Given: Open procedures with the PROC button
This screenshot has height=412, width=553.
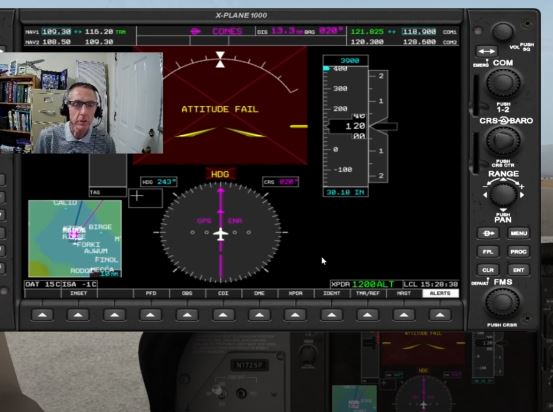Looking at the screenshot, I should pyautogui.click(x=518, y=252).
